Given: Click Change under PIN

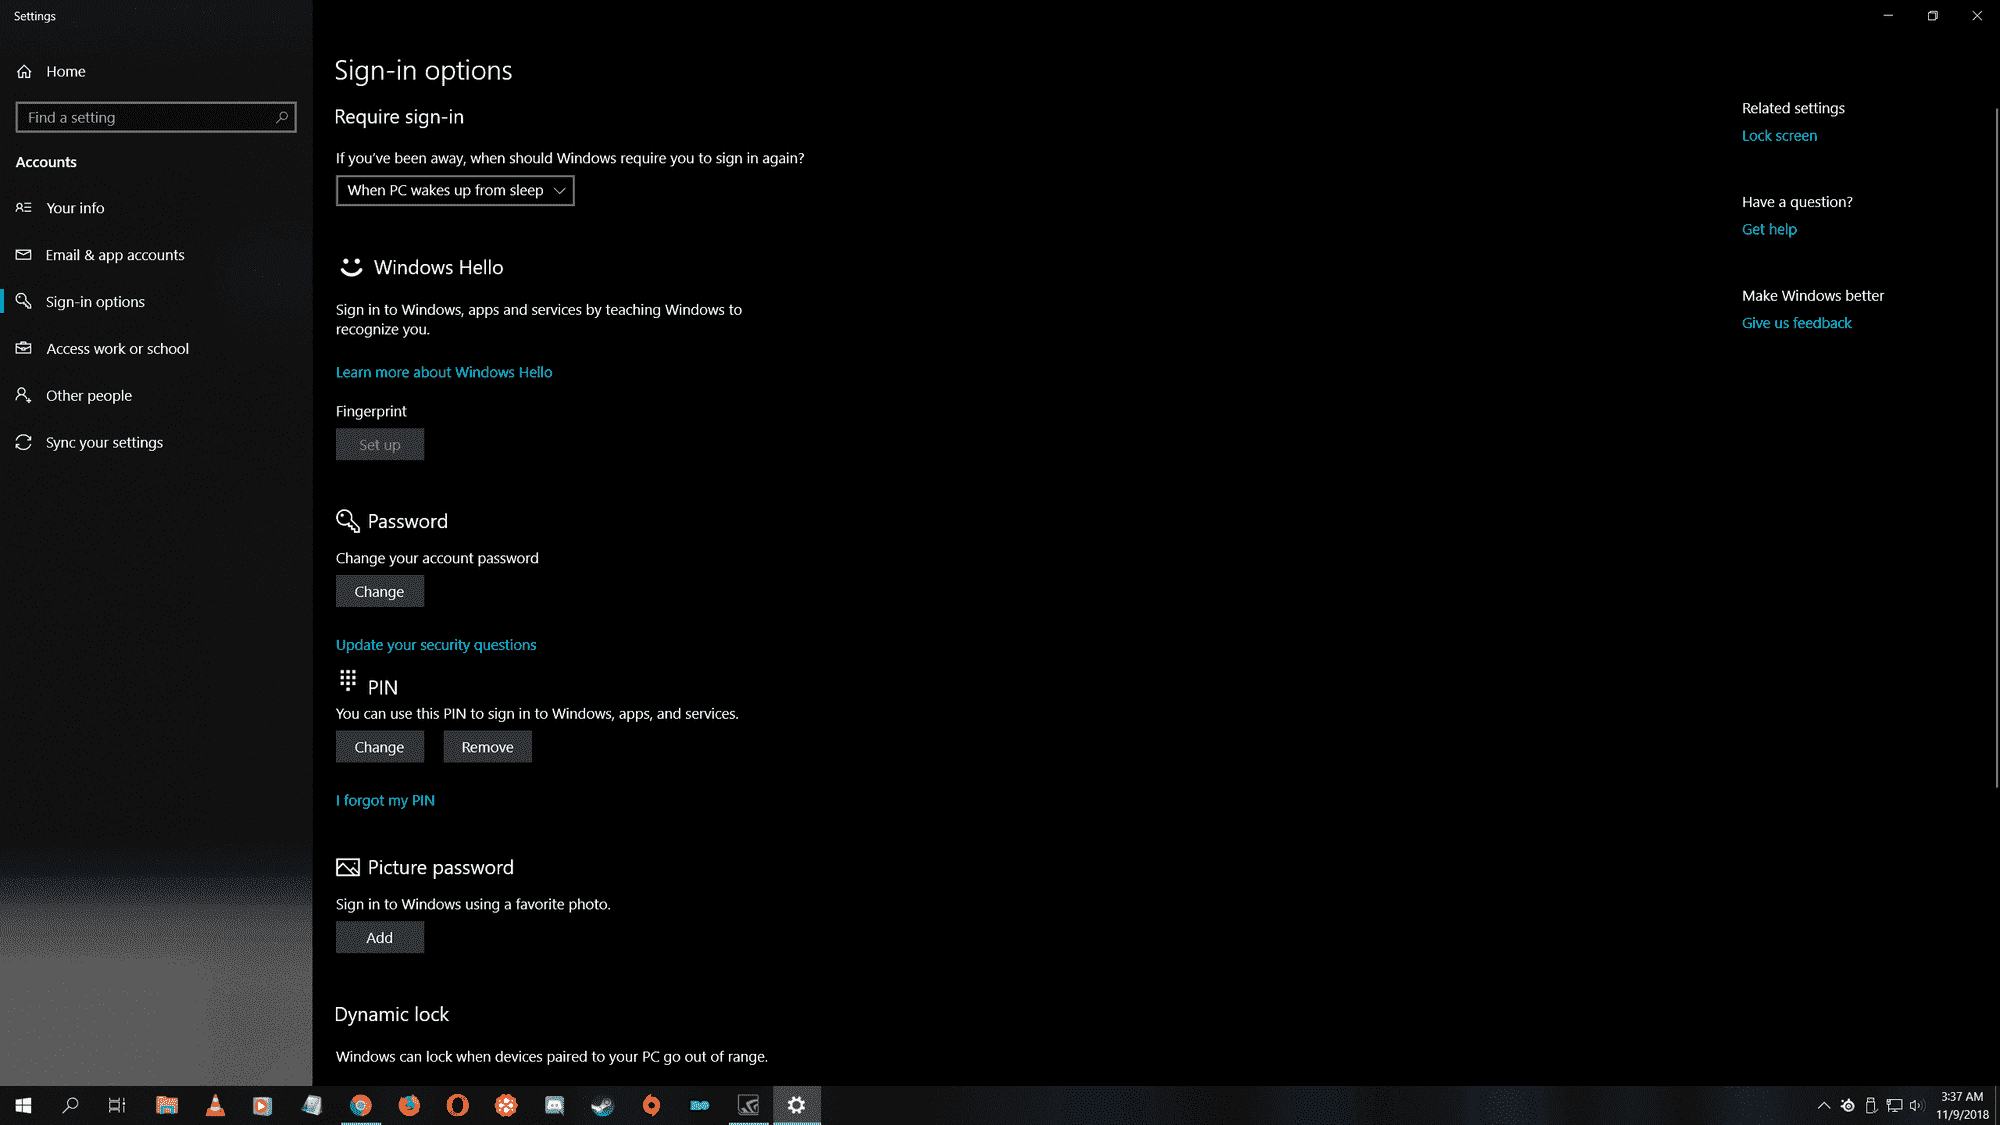Looking at the screenshot, I should click(380, 747).
